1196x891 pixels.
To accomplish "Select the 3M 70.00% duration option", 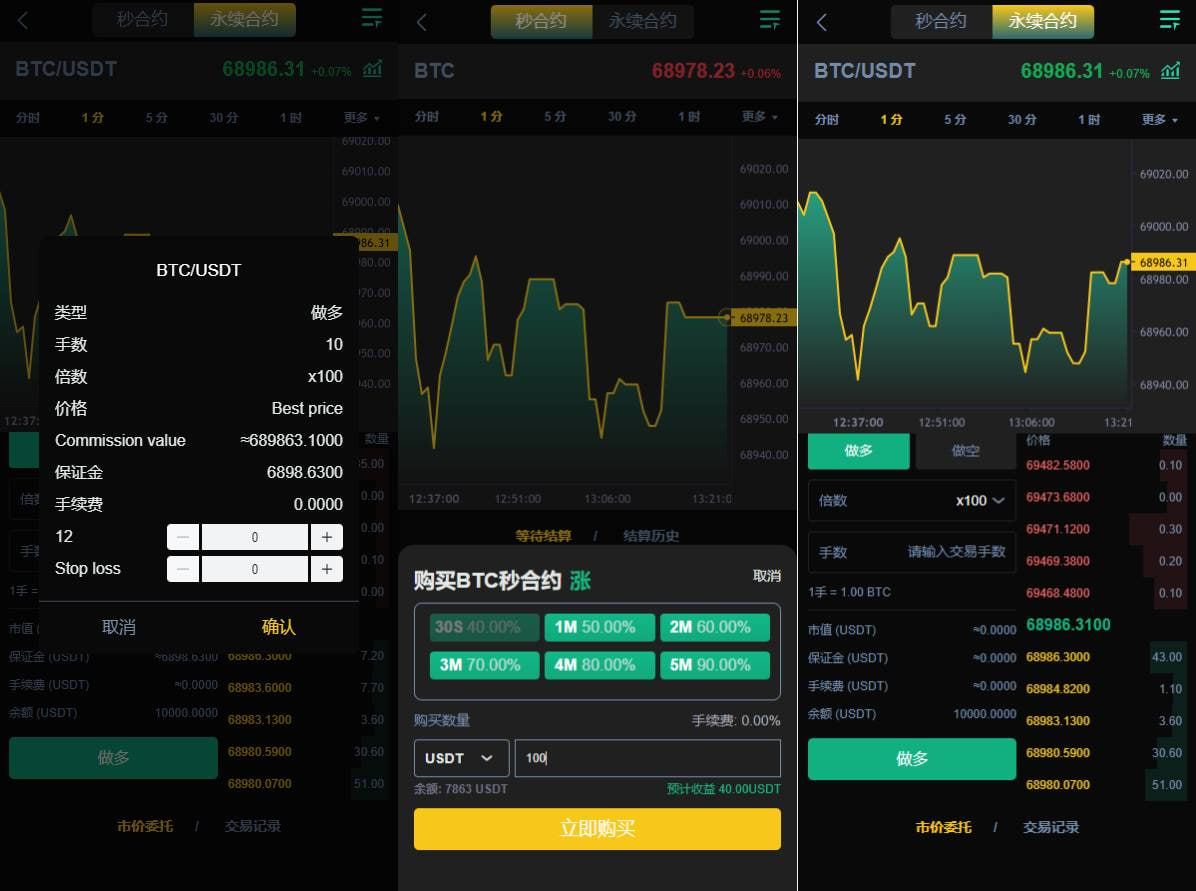I will [x=484, y=665].
